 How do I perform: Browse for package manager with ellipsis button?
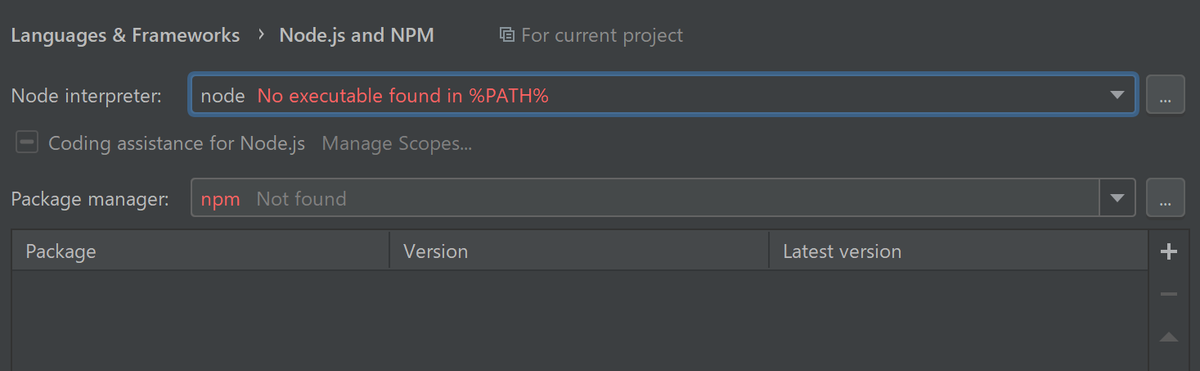click(x=1165, y=198)
